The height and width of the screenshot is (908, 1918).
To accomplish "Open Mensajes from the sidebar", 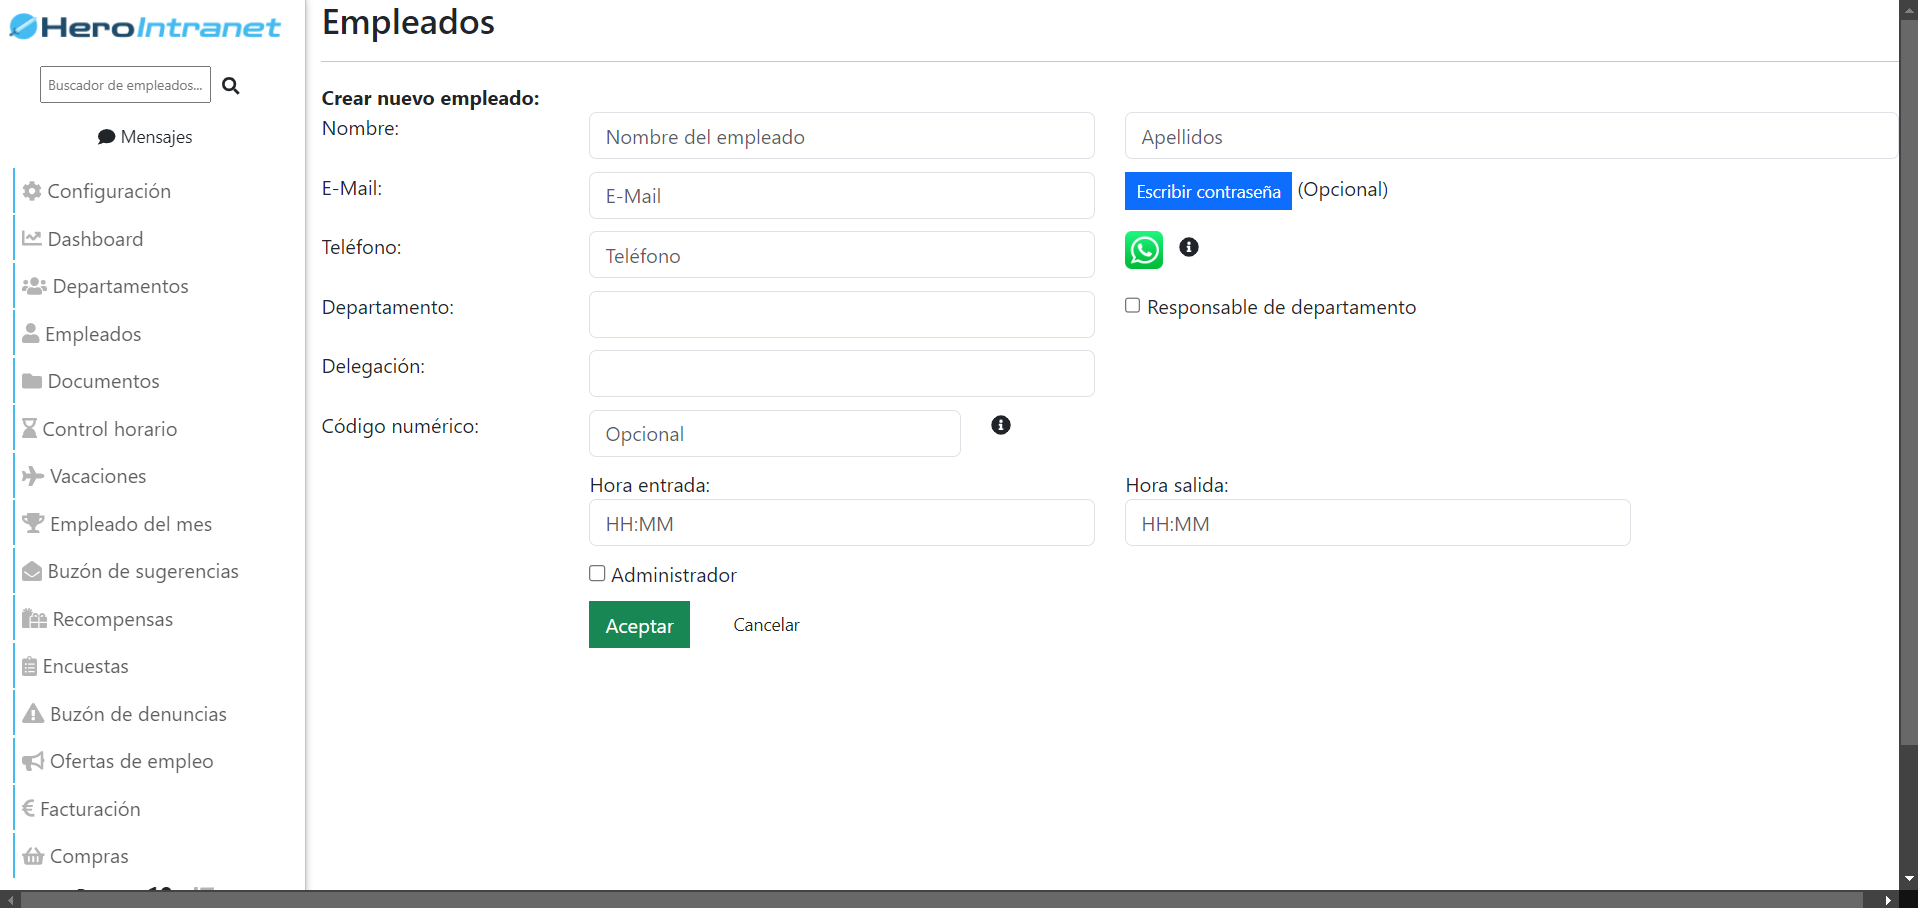I will click(x=146, y=137).
